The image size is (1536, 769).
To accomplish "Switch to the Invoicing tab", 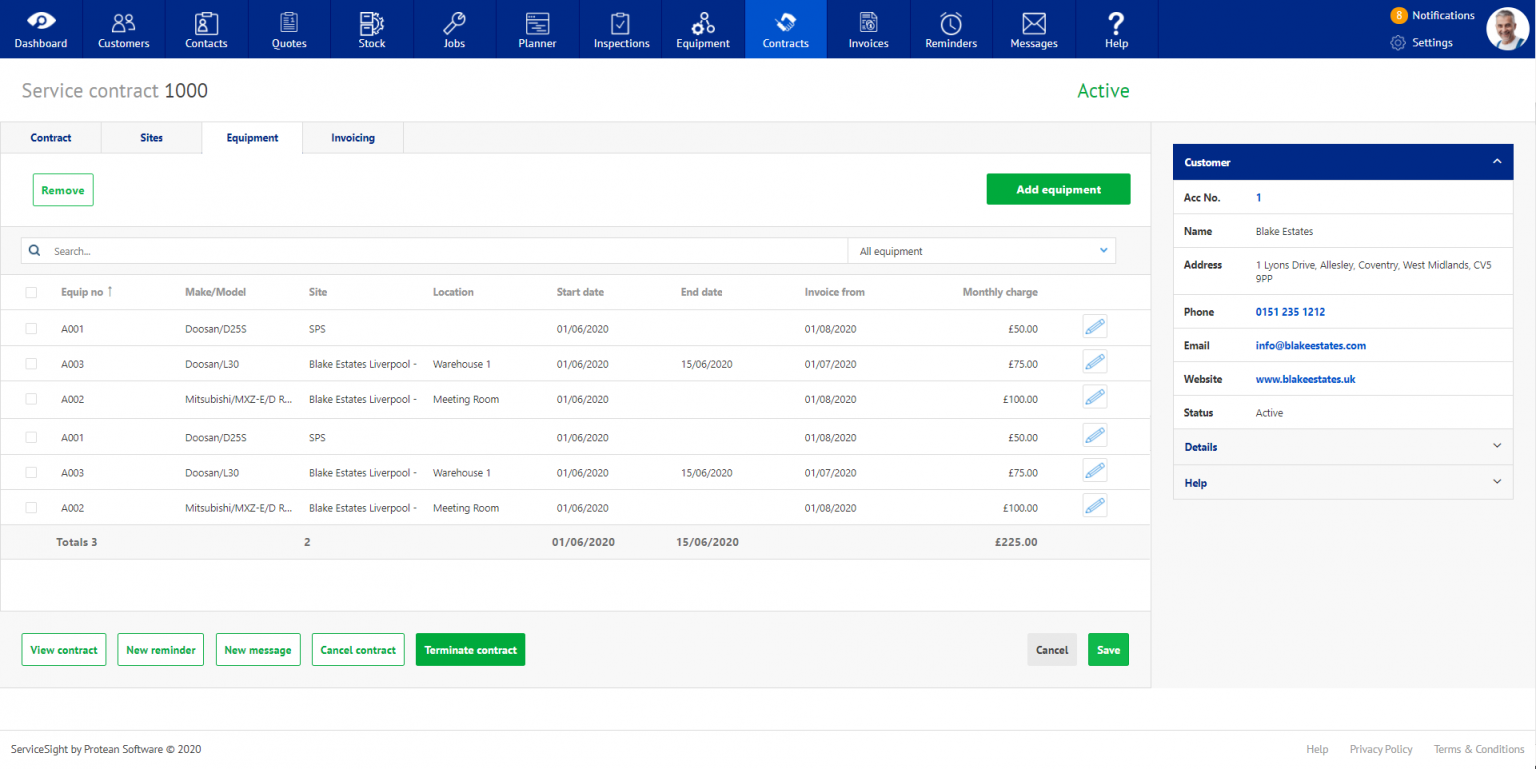I will click(352, 137).
